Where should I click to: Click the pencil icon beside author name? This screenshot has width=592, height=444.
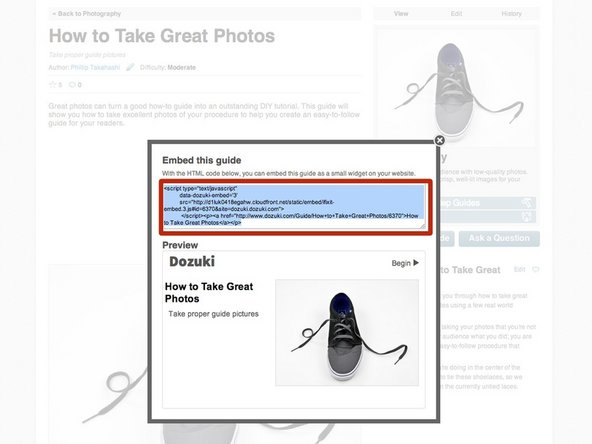point(130,67)
